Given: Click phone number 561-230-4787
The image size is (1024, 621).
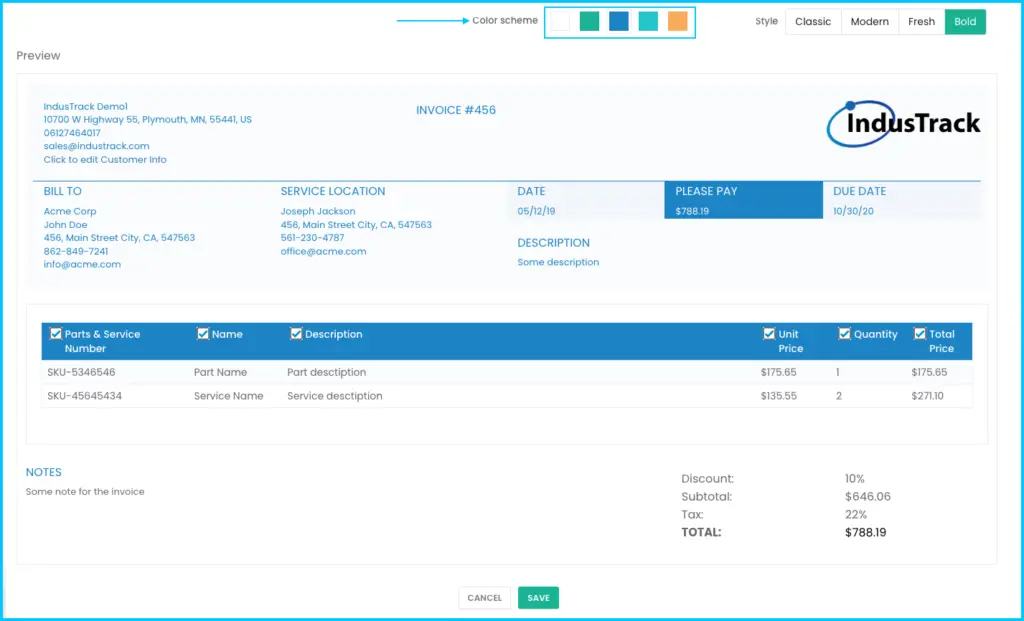Looking at the screenshot, I should (x=312, y=238).
